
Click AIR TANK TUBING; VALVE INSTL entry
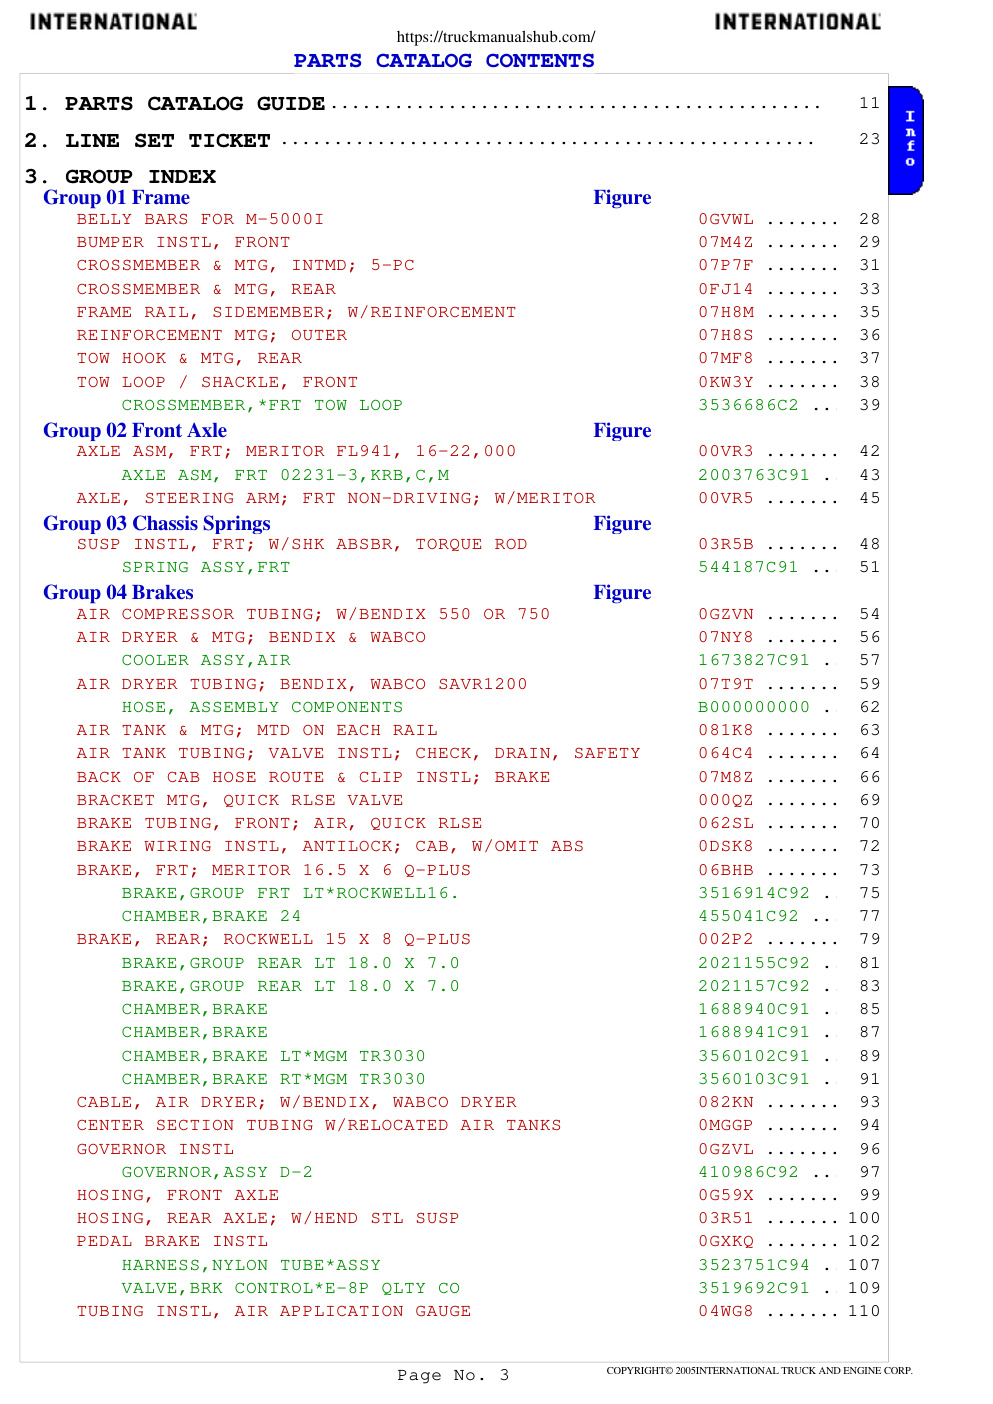(358, 753)
